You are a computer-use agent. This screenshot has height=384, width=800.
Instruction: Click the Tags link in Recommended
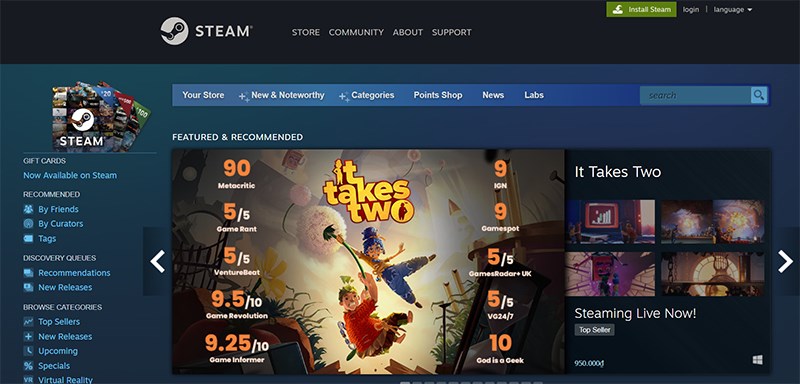coord(47,238)
